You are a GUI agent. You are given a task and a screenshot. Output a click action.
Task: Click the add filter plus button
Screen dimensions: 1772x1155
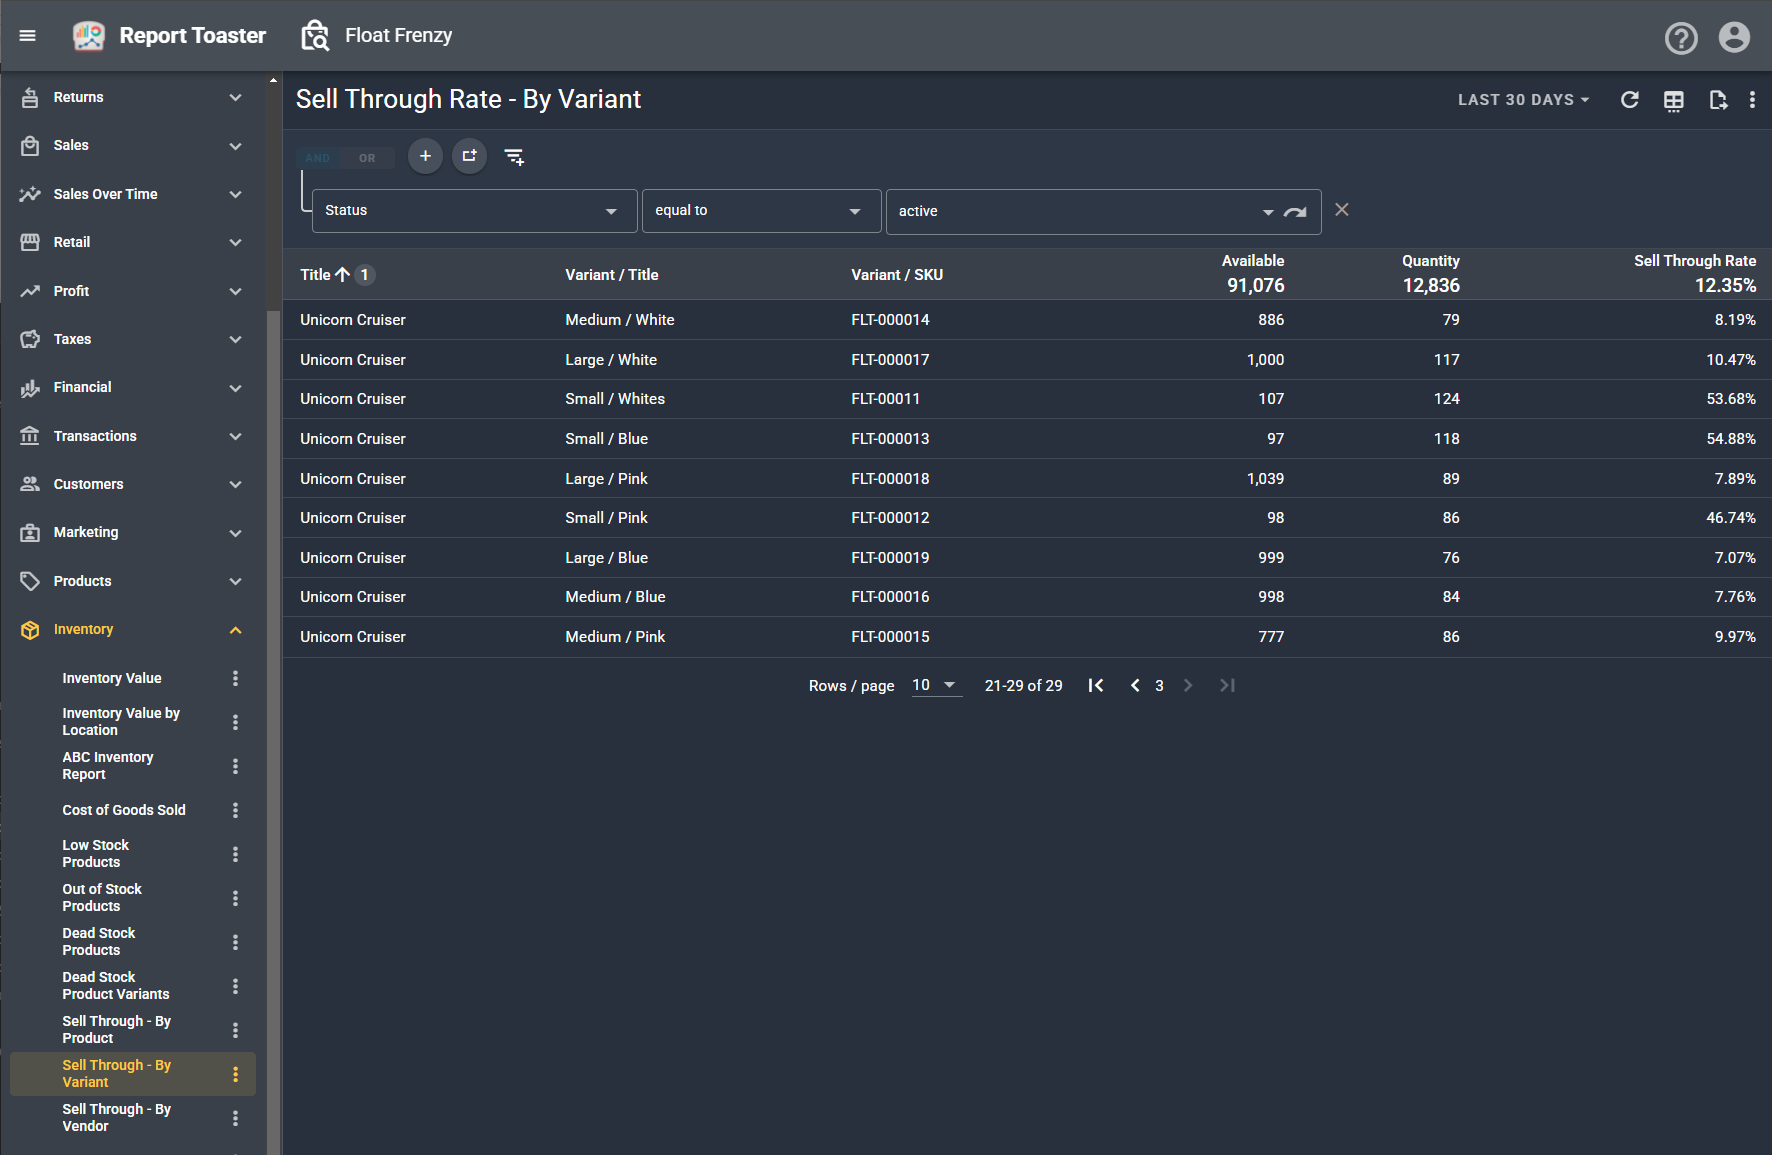click(425, 156)
